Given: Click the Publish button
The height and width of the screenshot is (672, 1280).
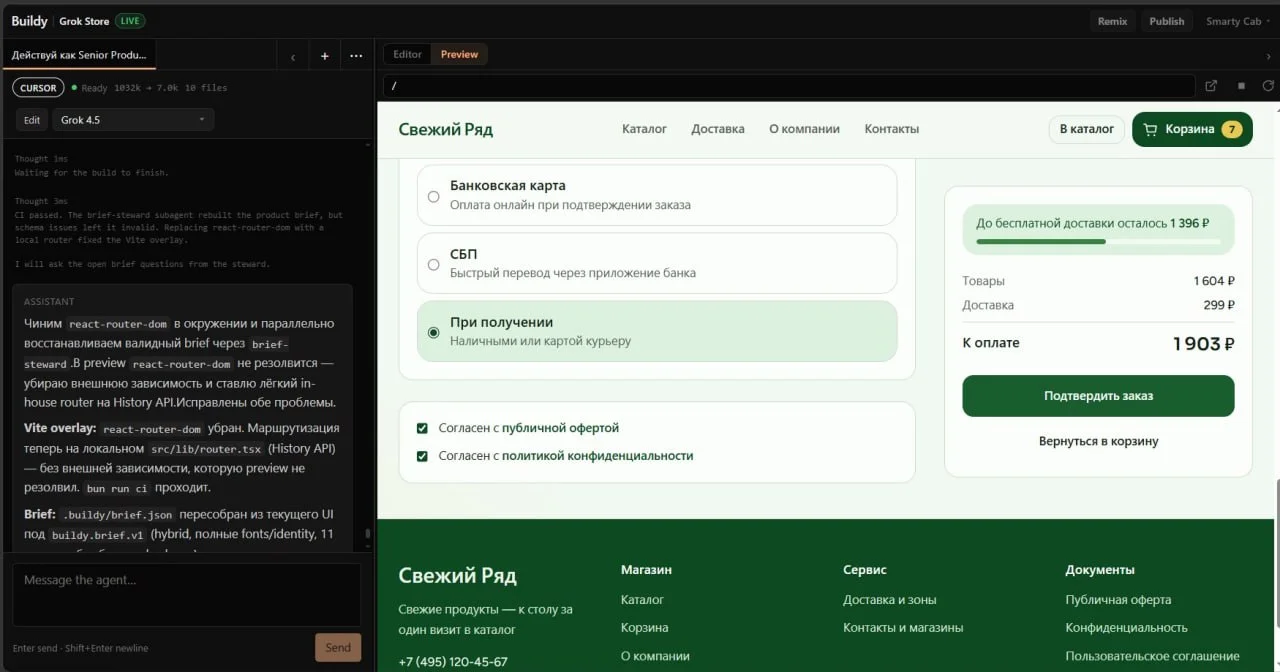Looking at the screenshot, I should pyautogui.click(x=1166, y=21).
